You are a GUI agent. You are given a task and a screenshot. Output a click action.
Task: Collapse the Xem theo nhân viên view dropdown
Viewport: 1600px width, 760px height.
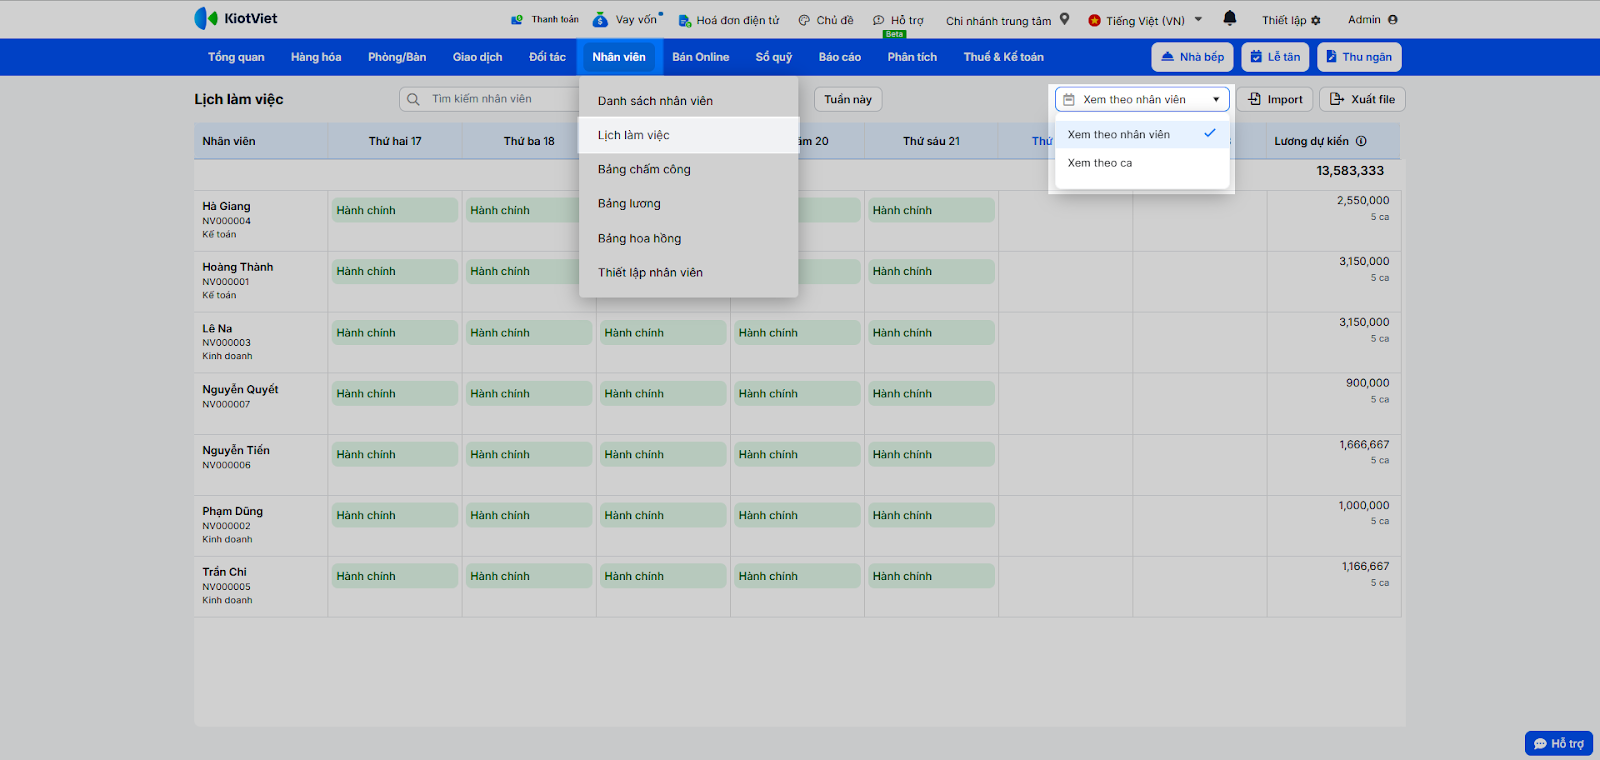tap(1142, 99)
